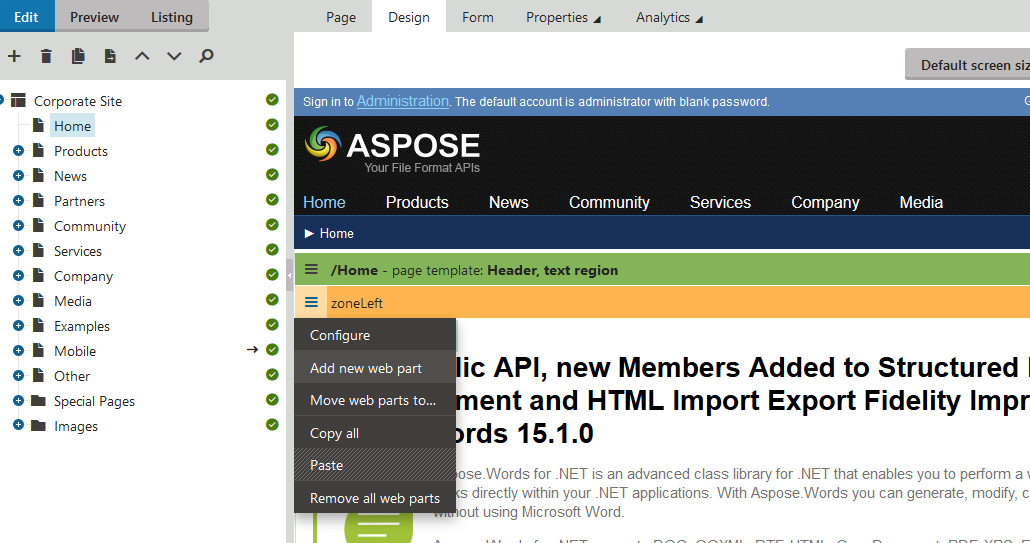This screenshot has height=543, width=1030.
Task: Click the zoneLeft zone header label
Action: click(x=357, y=303)
